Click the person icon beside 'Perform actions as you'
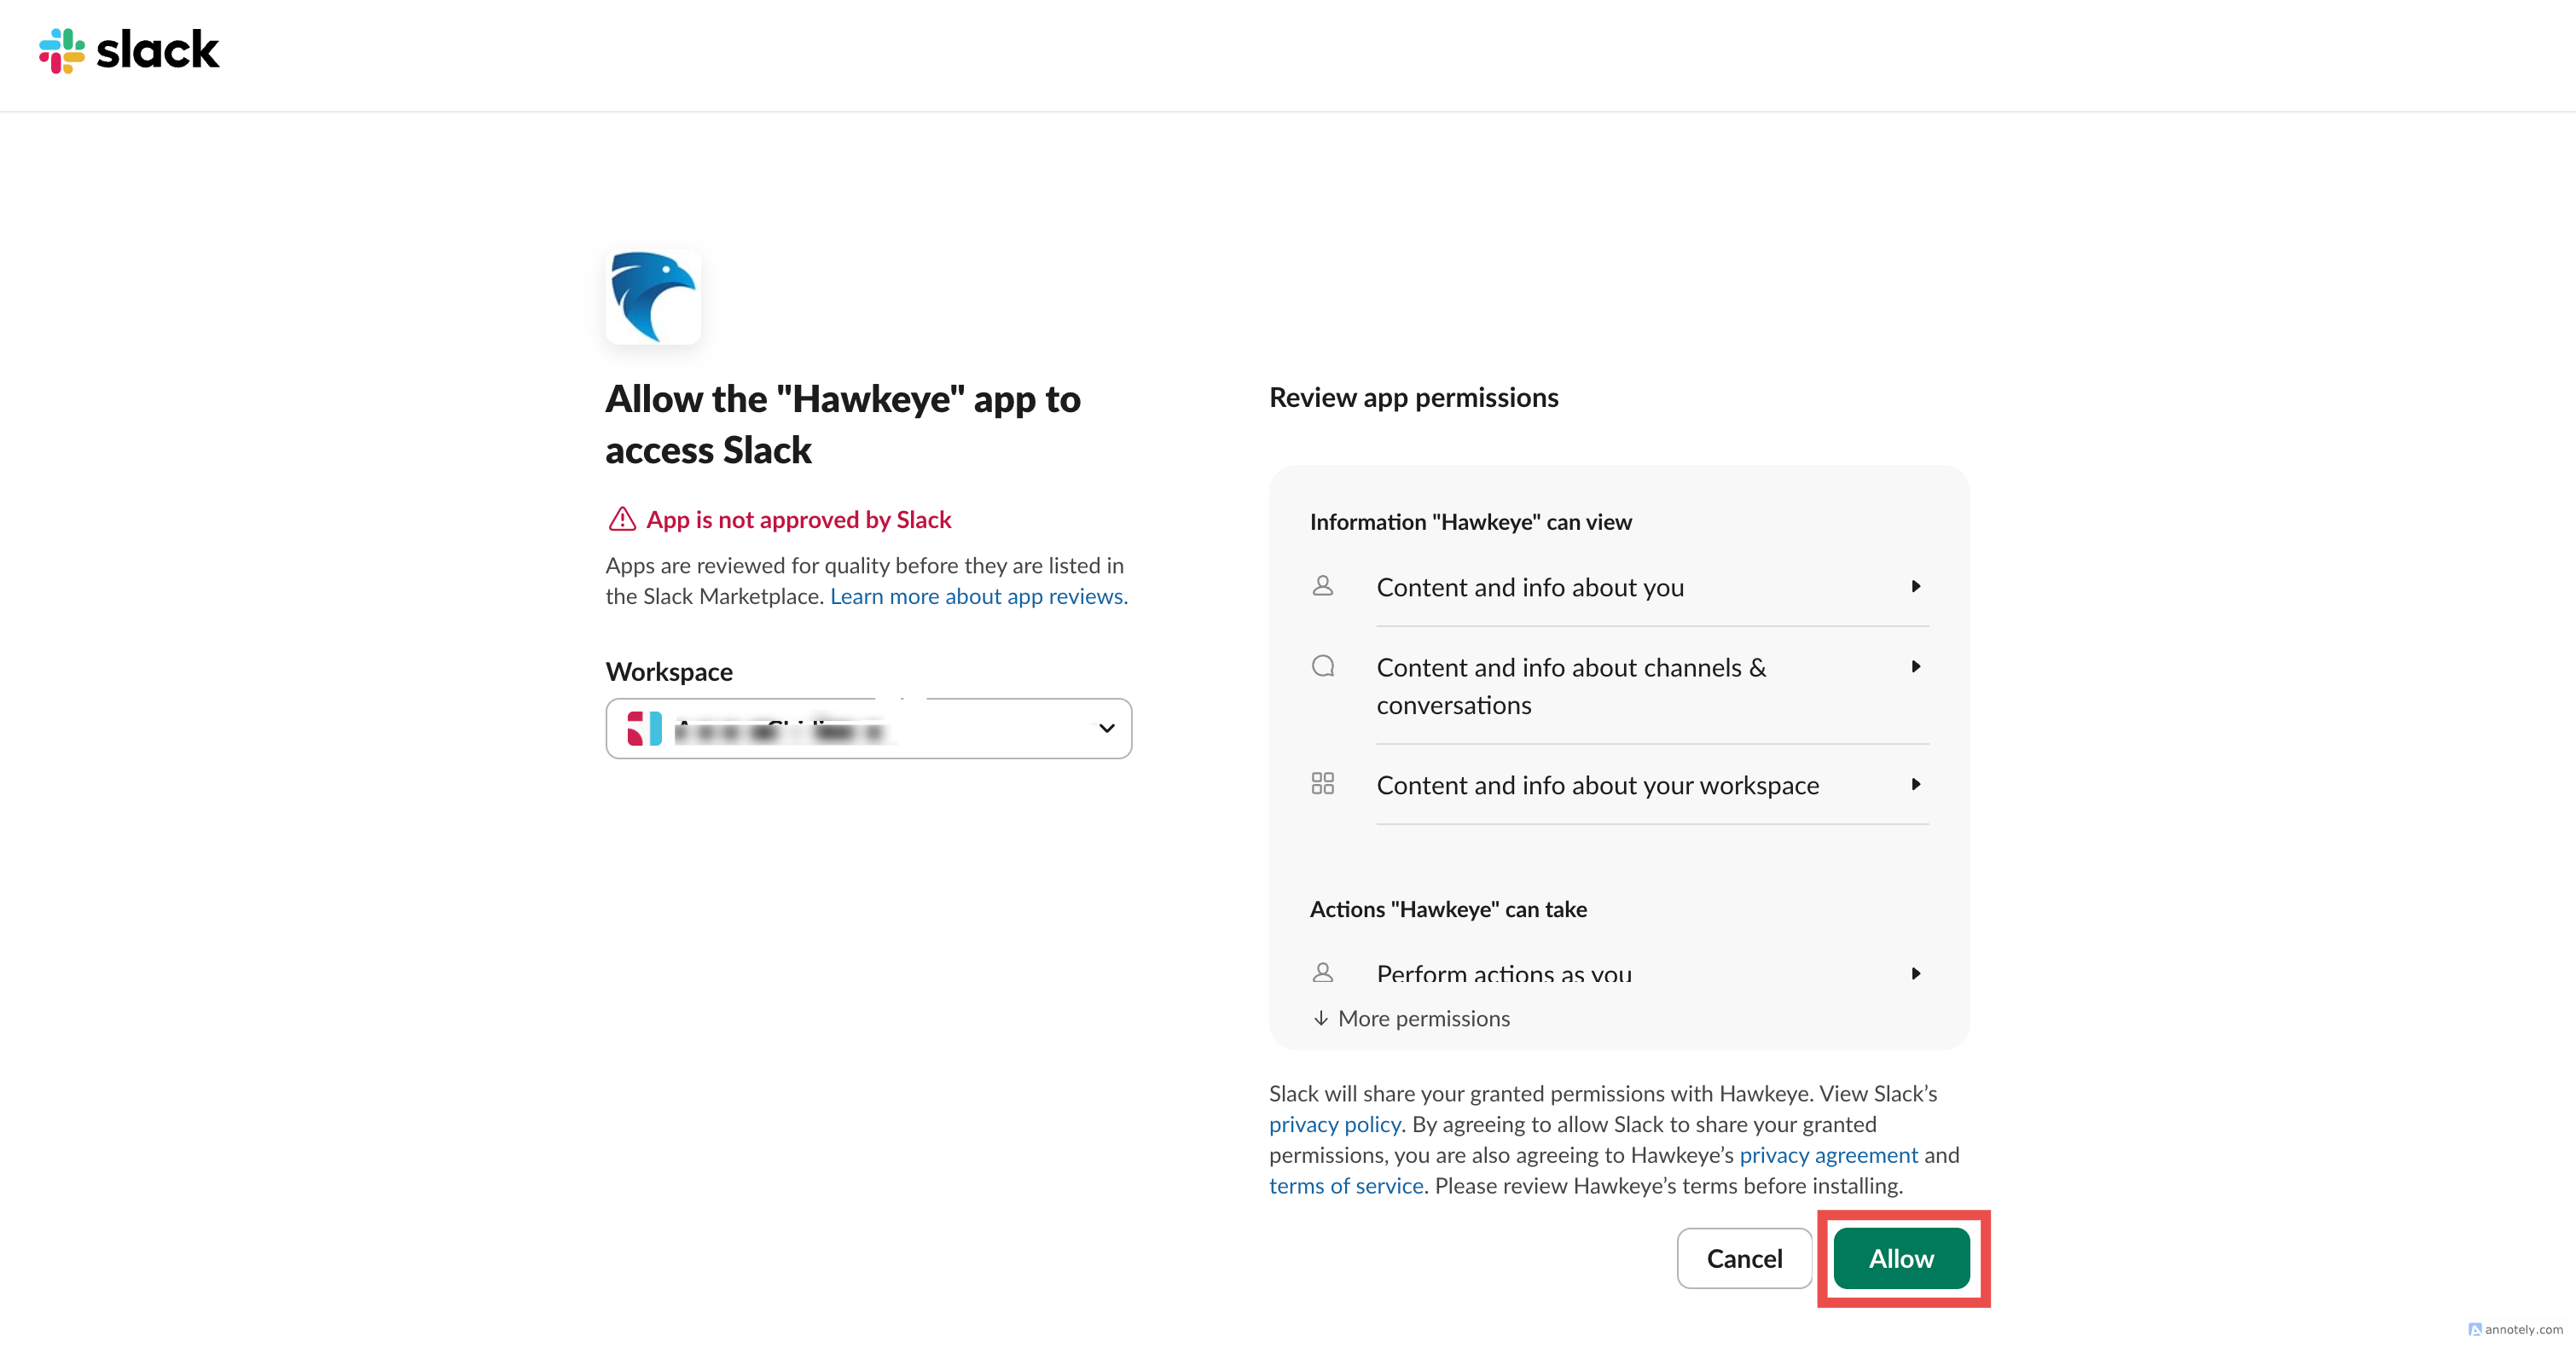Image resolution: width=2576 pixels, height=1348 pixels. tap(1322, 972)
